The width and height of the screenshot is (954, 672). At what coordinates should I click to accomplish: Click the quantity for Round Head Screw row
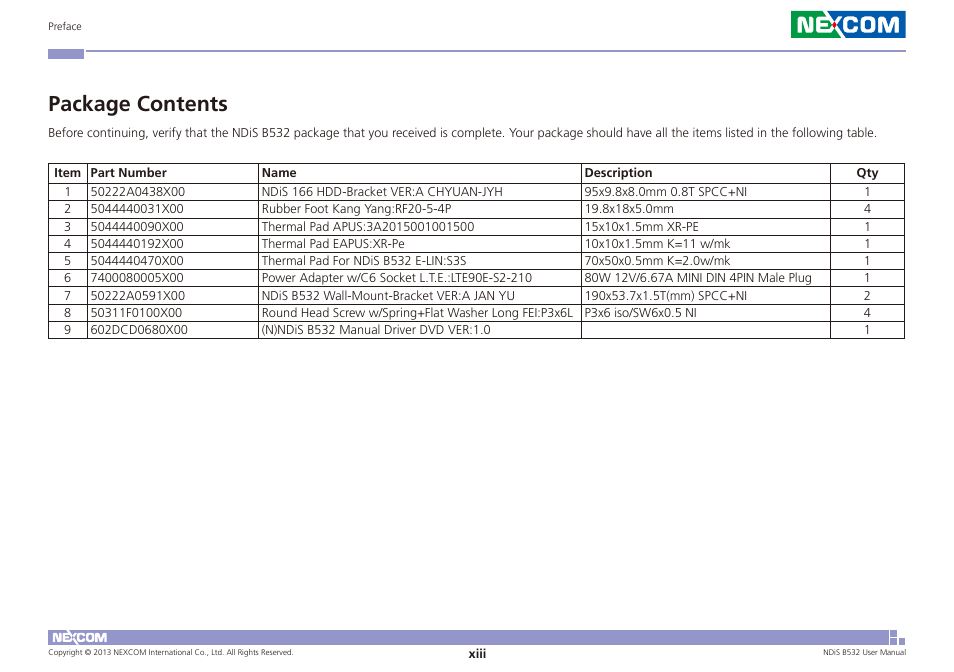tap(867, 313)
